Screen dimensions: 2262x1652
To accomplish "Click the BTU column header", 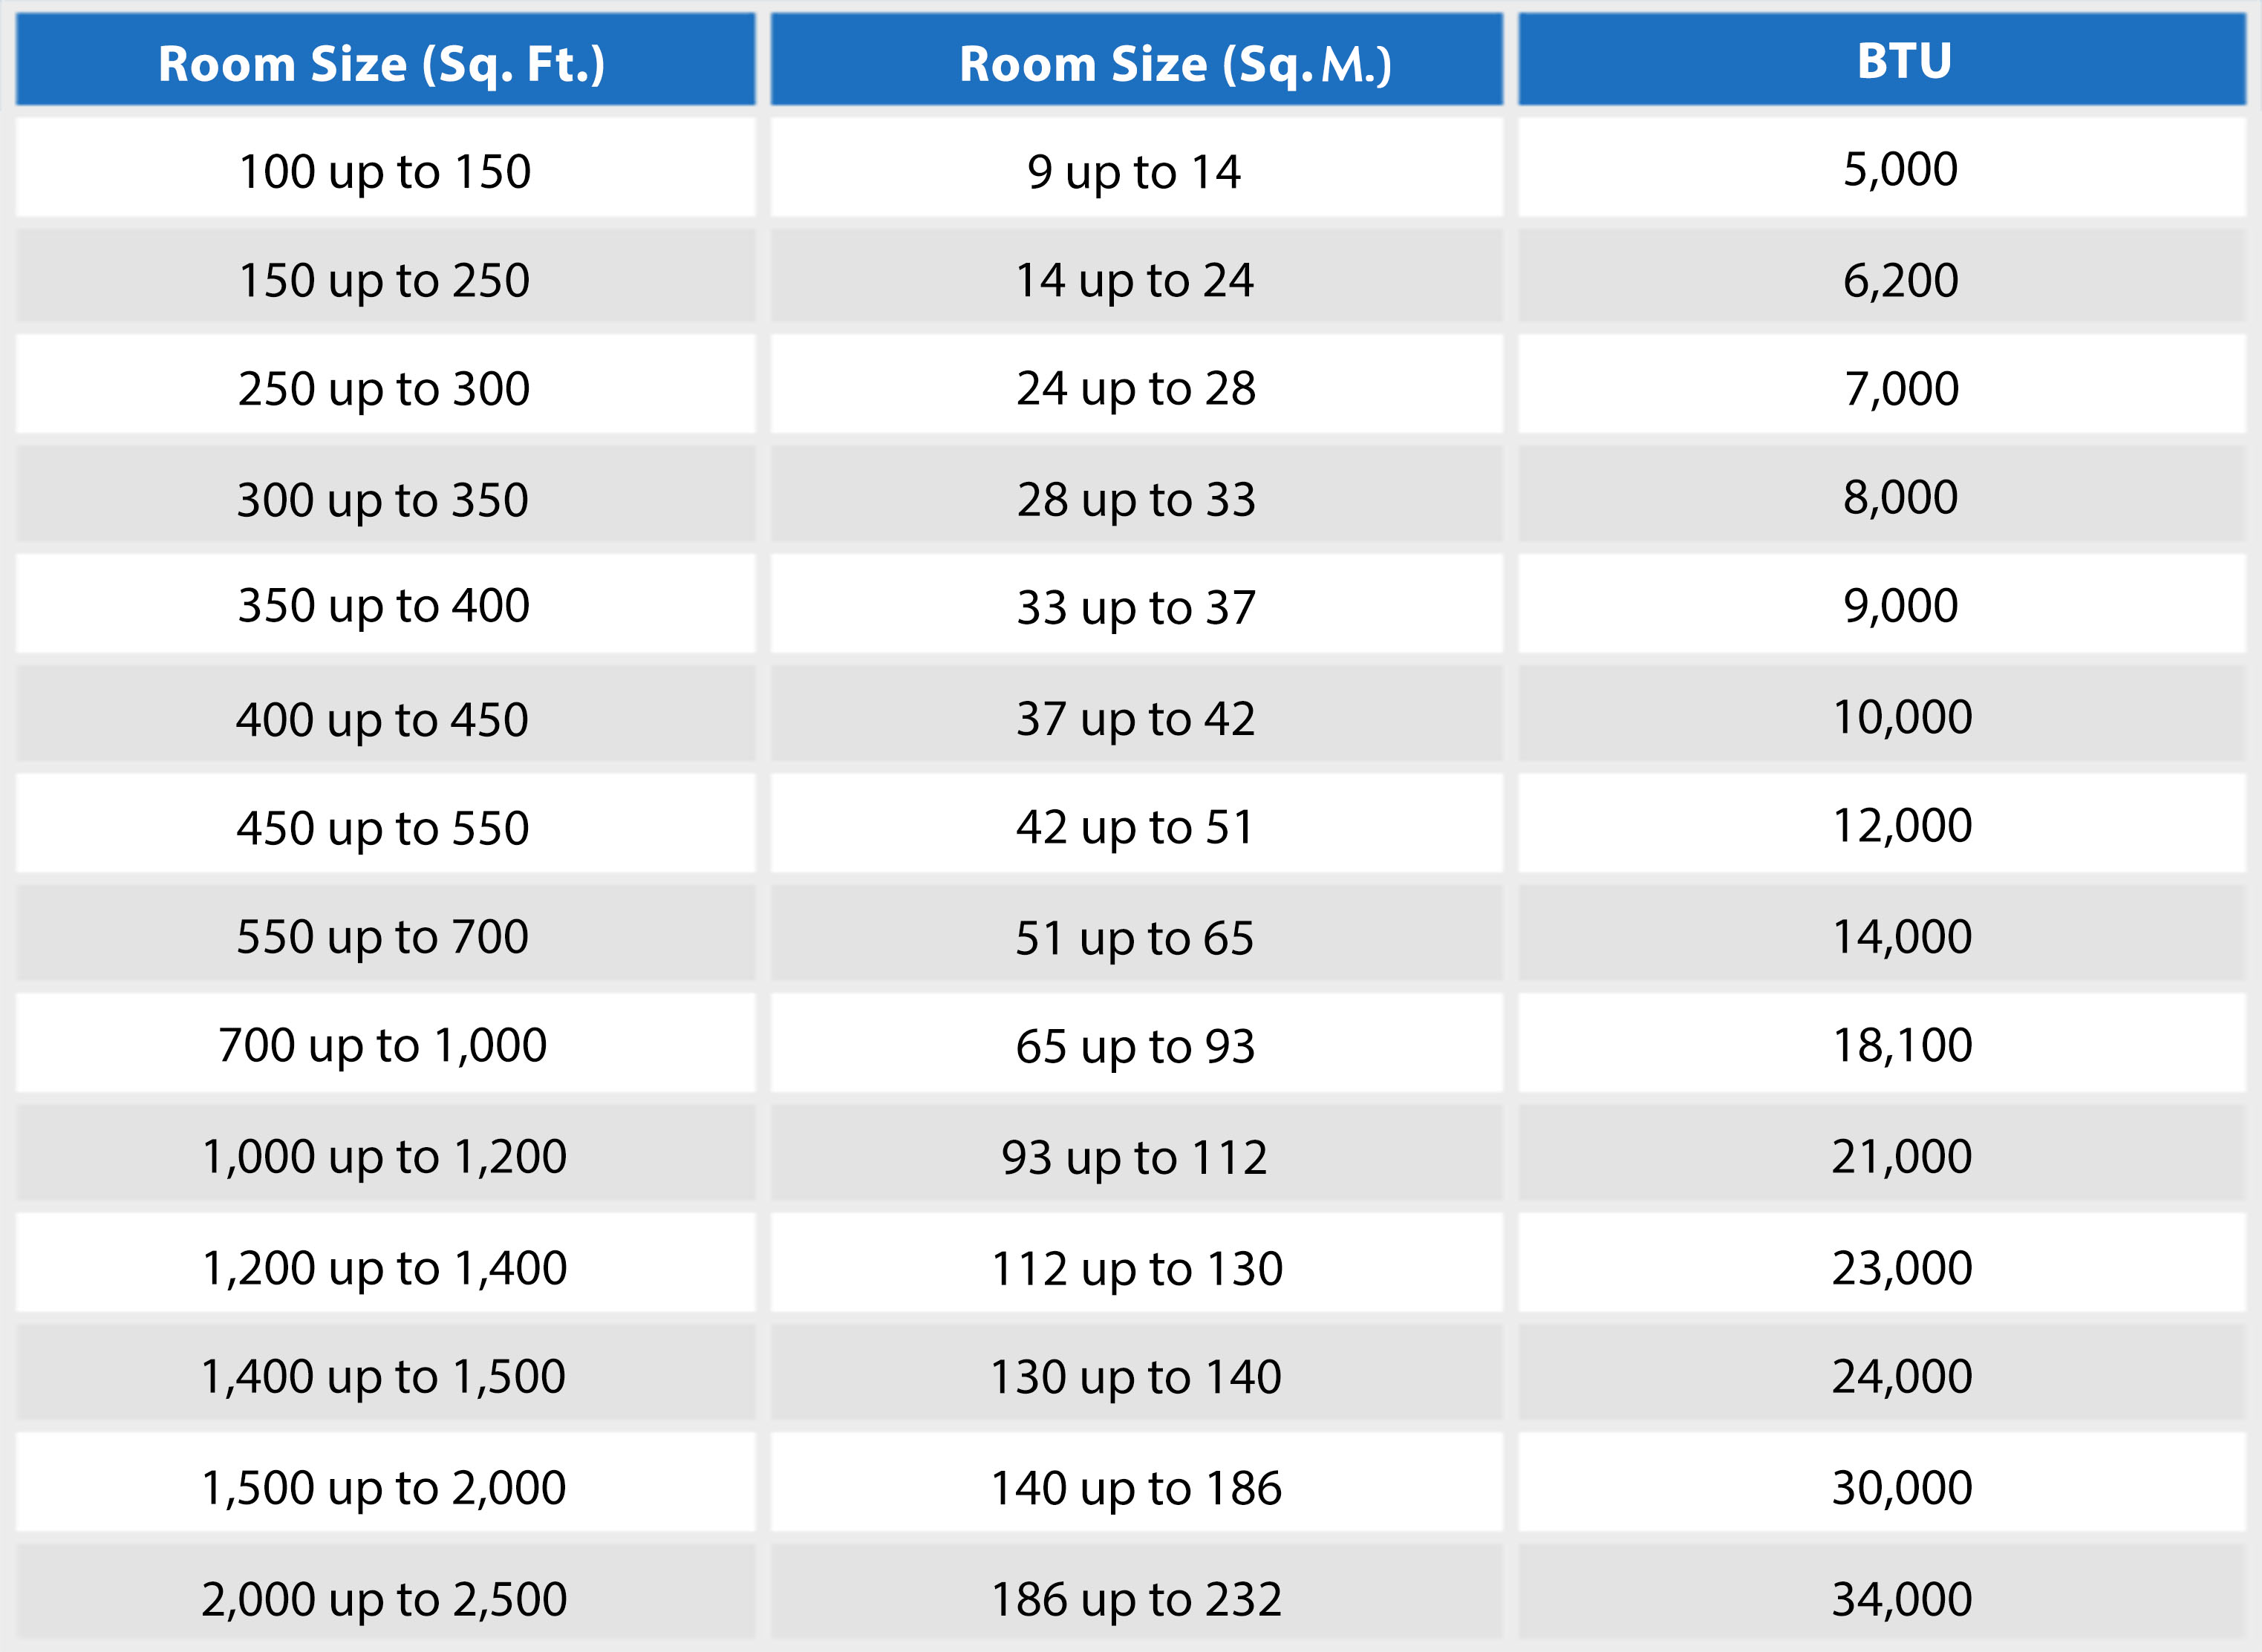I will pyautogui.click(x=1903, y=61).
